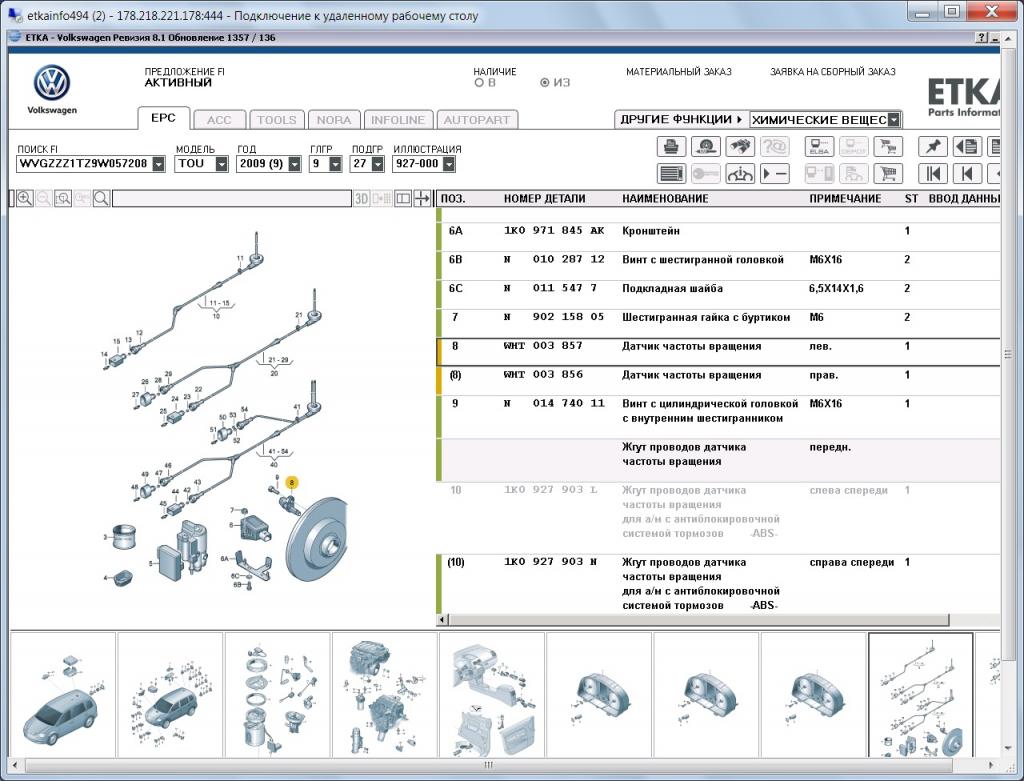Click the printer icon in the toolbar
1024x781 pixels.
click(x=671, y=146)
